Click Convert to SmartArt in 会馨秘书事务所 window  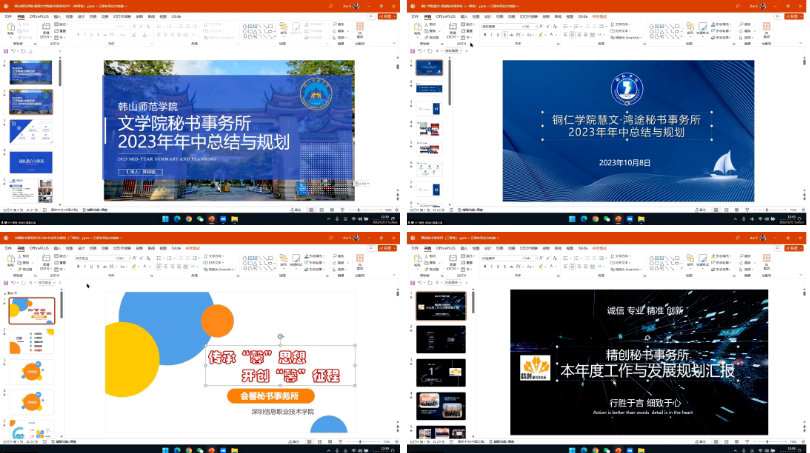click(x=219, y=270)
